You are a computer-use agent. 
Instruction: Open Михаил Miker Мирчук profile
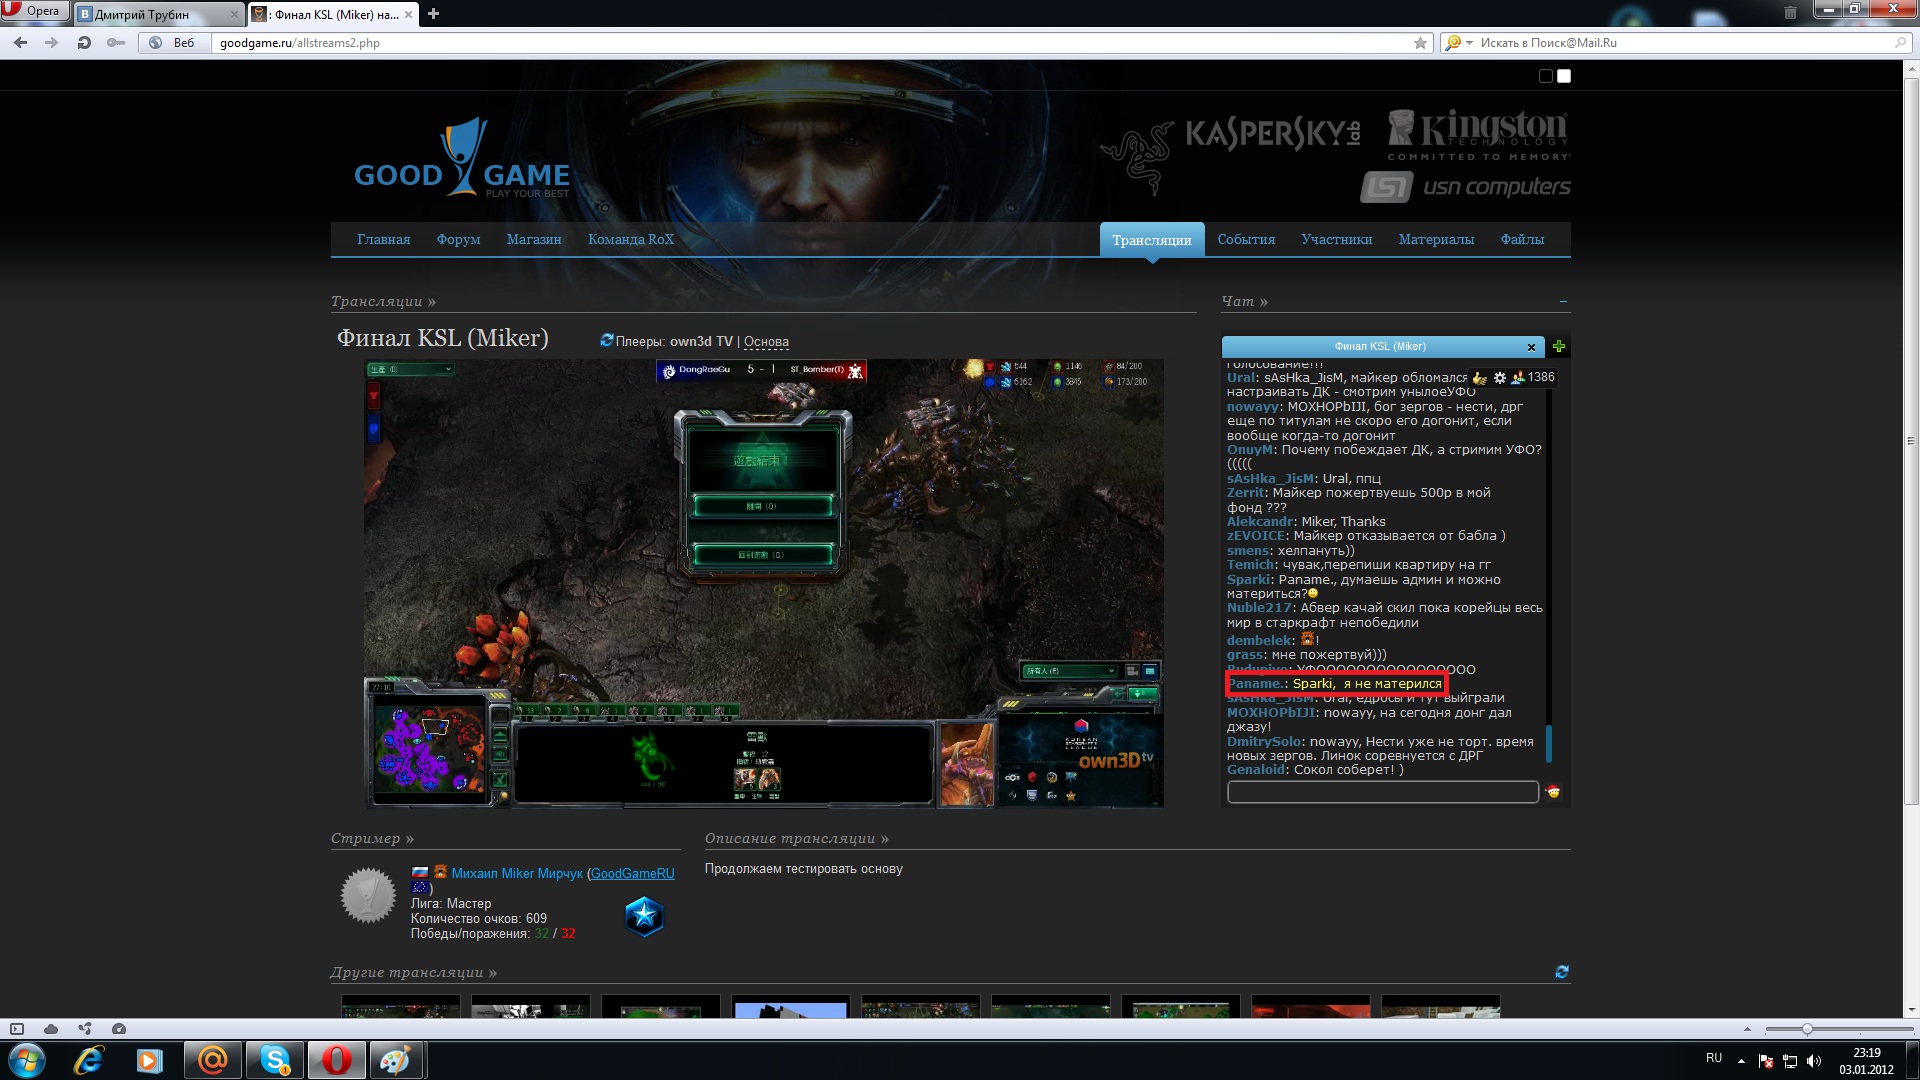coord(516,874)
